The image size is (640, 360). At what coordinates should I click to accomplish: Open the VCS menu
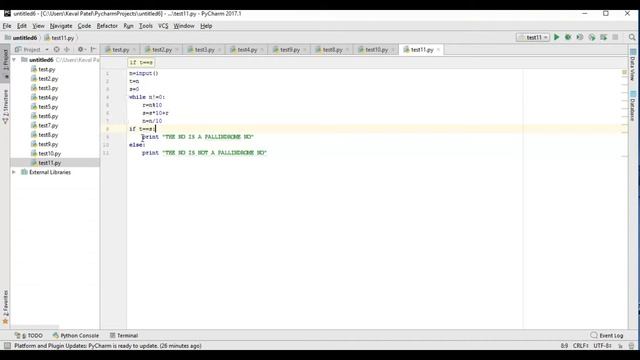tap(163, 26)
